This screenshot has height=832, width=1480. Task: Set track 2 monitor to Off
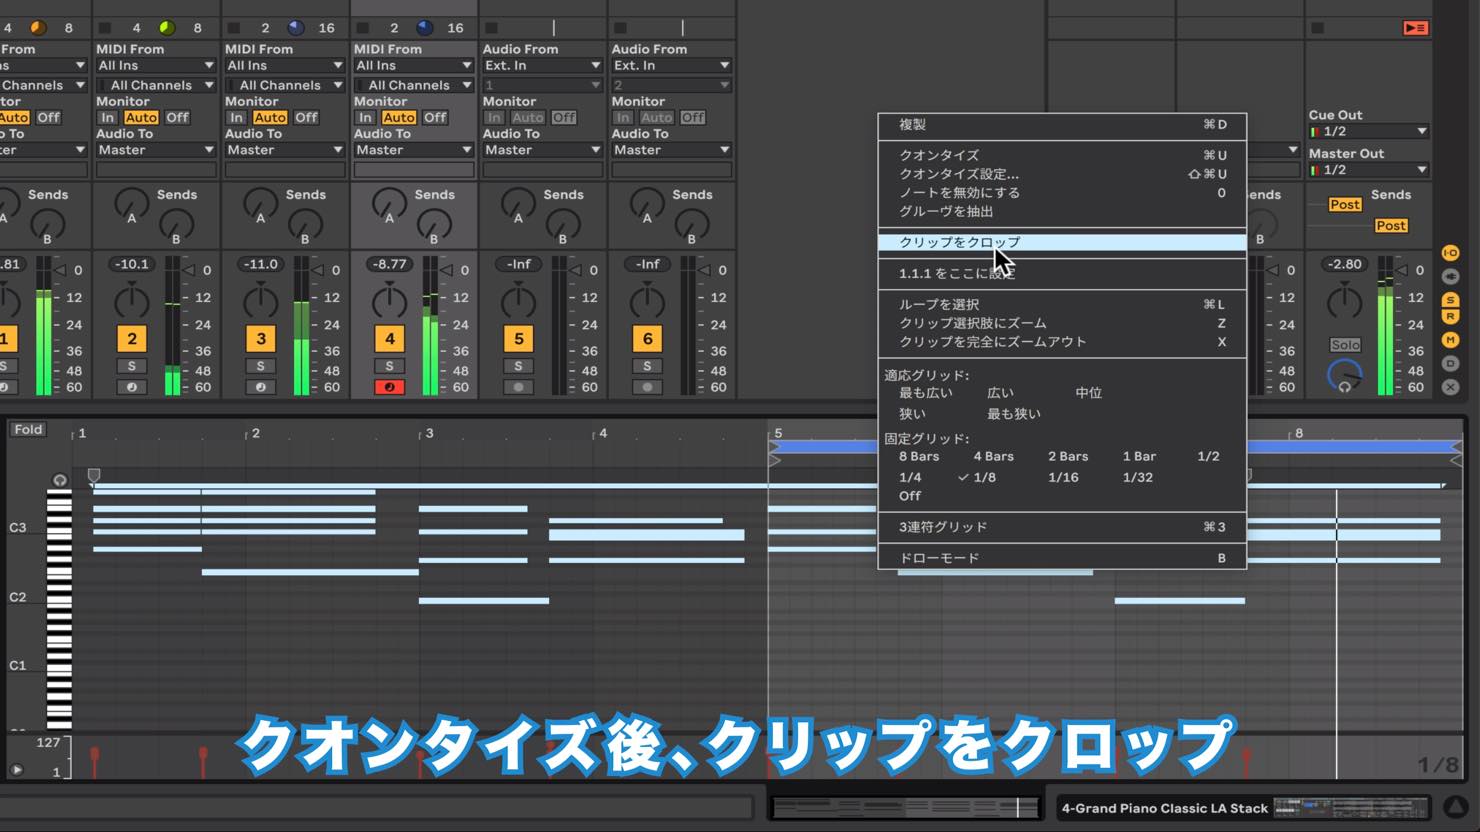pos(177,117)
